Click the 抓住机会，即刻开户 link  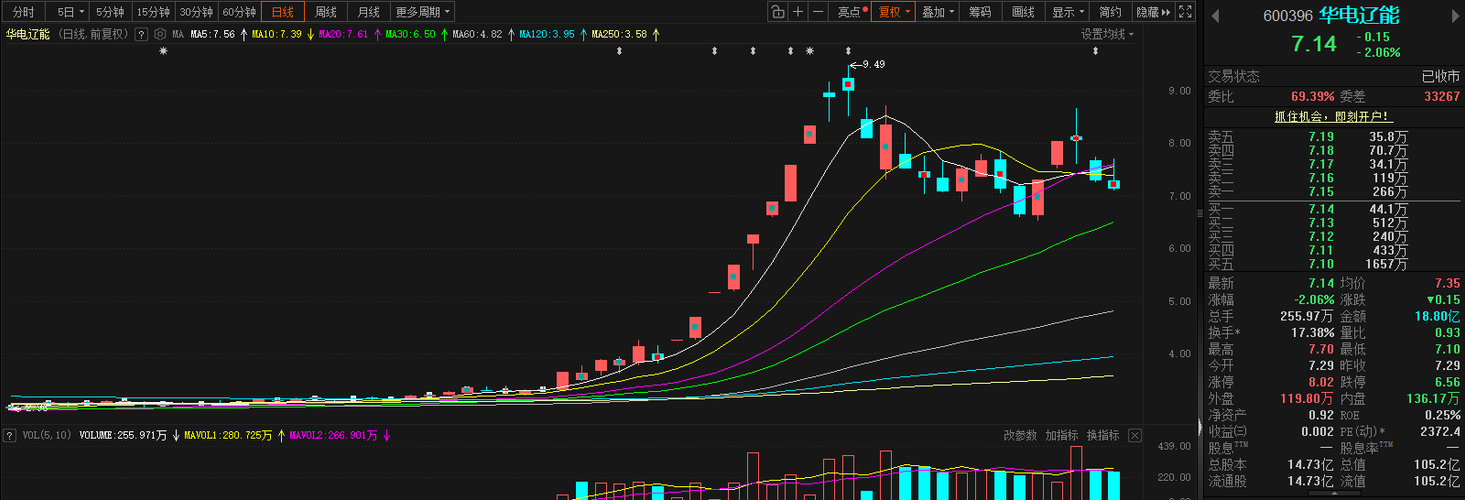(x=1331, y=116)
